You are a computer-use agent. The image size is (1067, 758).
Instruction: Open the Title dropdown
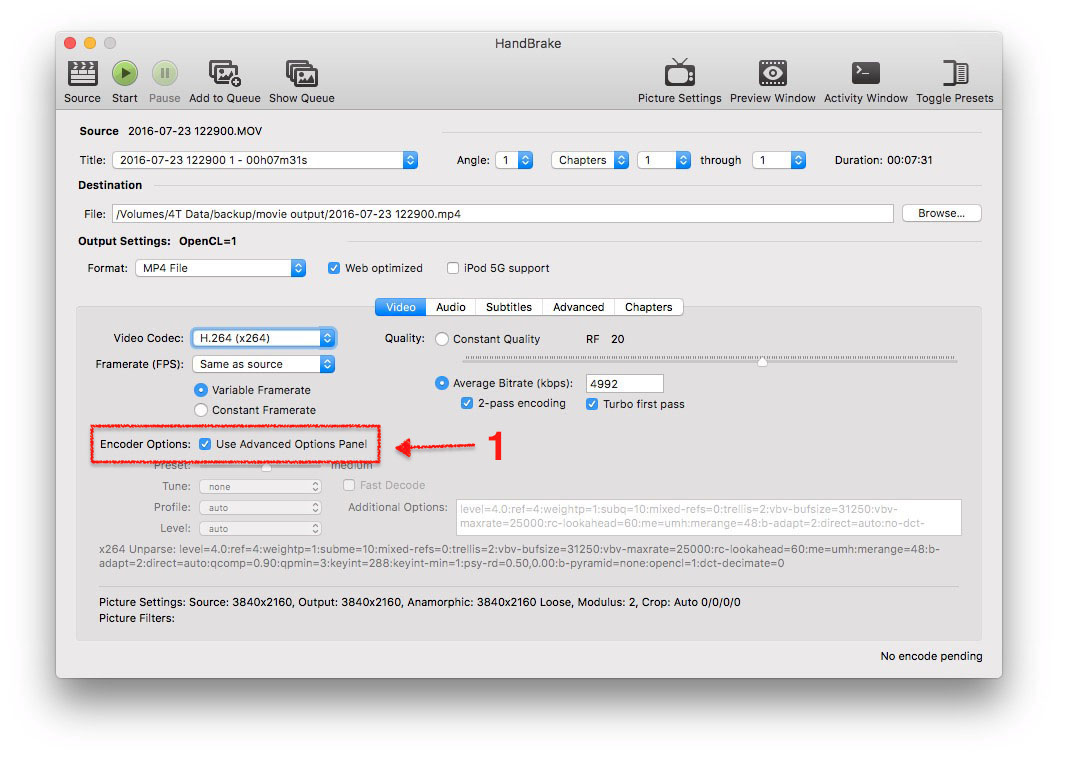[265, 160]
